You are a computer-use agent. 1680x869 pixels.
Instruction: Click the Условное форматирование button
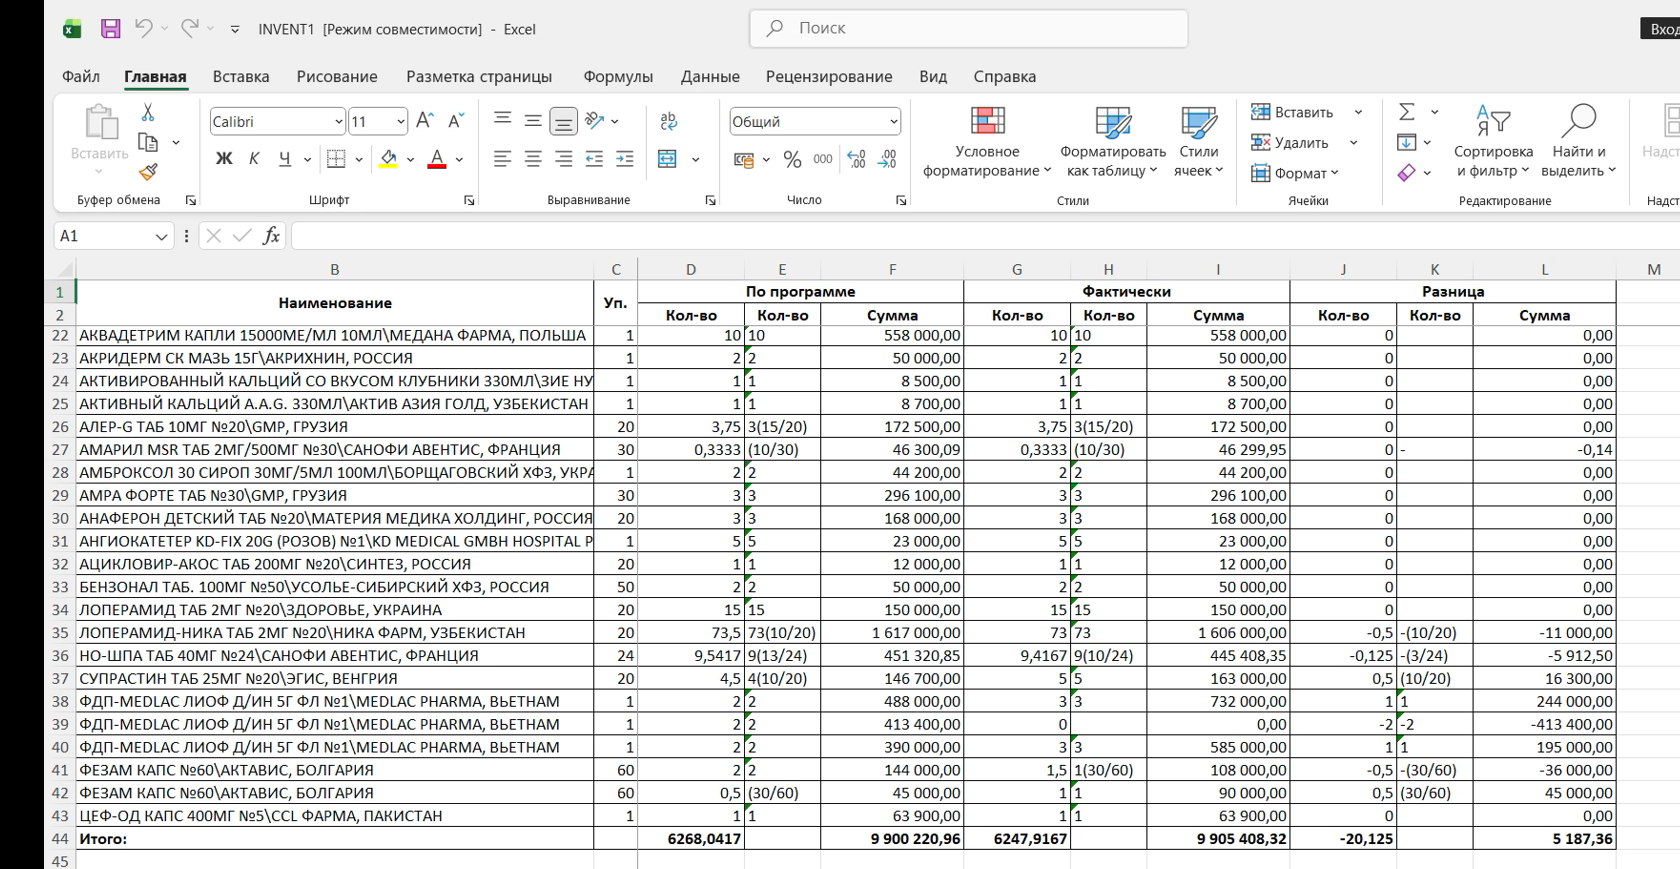coord(987,143)
